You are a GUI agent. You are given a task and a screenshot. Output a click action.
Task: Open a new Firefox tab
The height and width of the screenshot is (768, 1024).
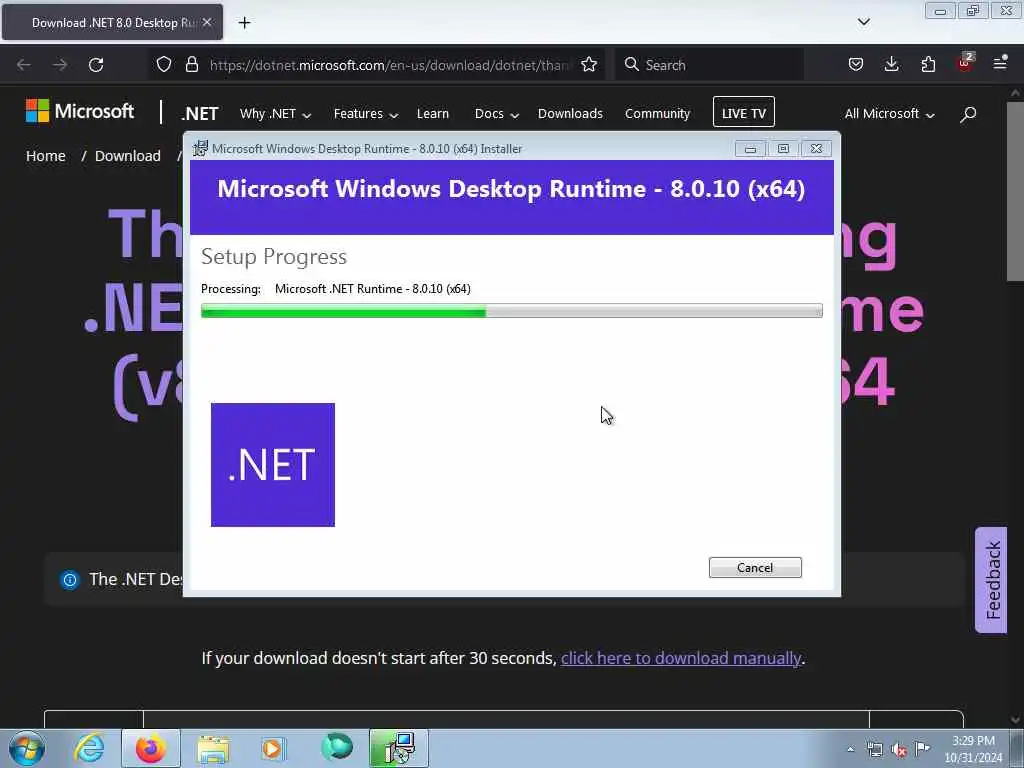click(244, 23)
